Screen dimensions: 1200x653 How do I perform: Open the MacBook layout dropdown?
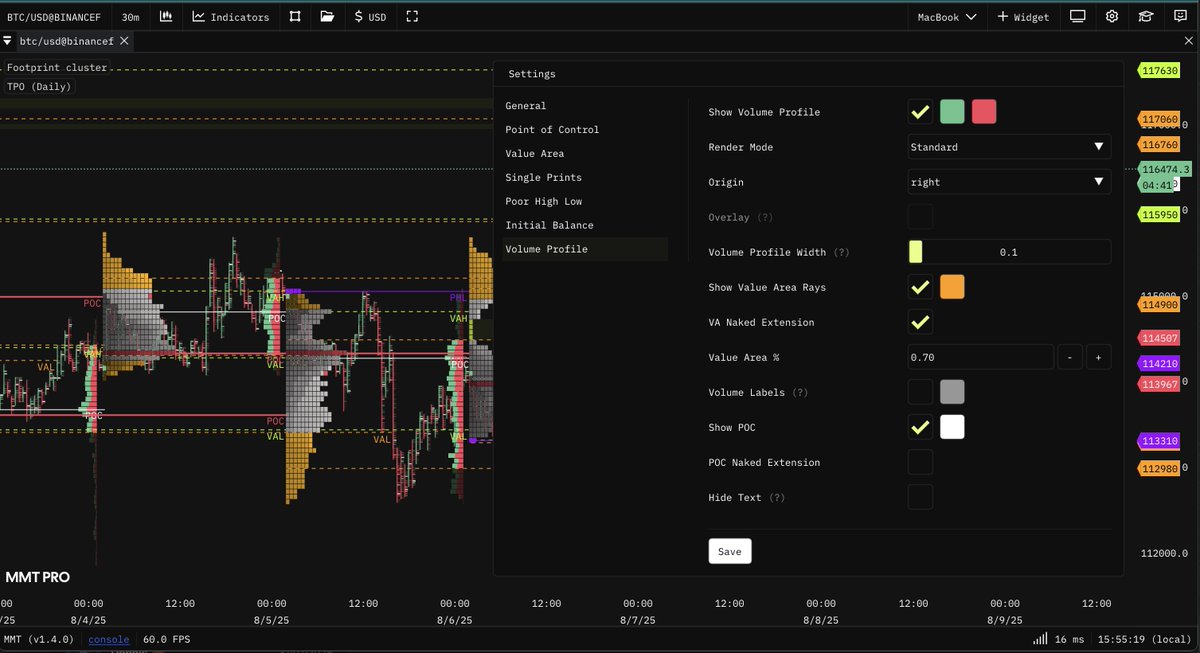(945, 16)
